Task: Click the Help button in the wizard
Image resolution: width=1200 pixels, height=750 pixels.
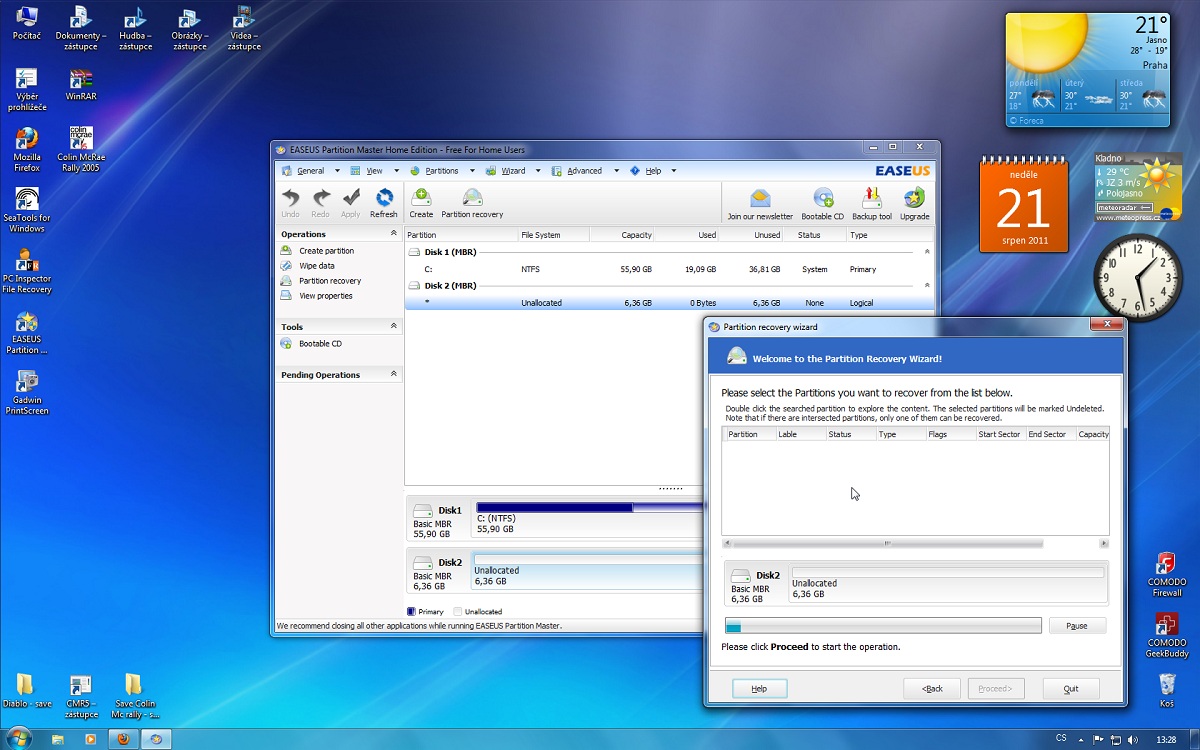Action: coord(759,688)
